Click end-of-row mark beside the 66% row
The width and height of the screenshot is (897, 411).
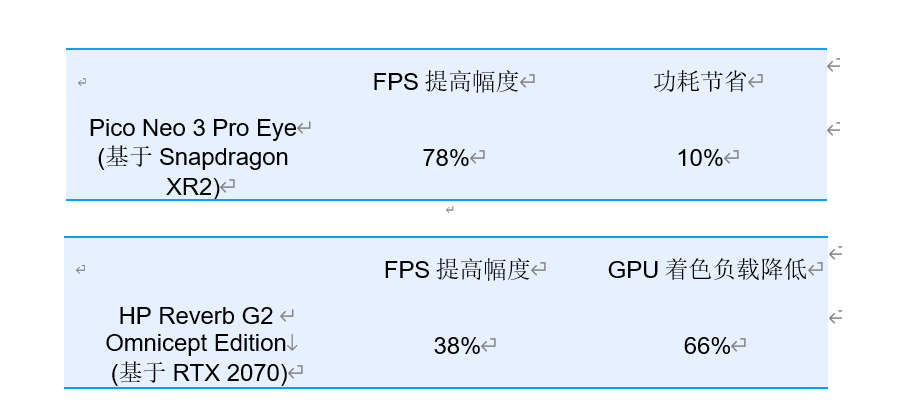pyautogui.click(x=835, y=317)
